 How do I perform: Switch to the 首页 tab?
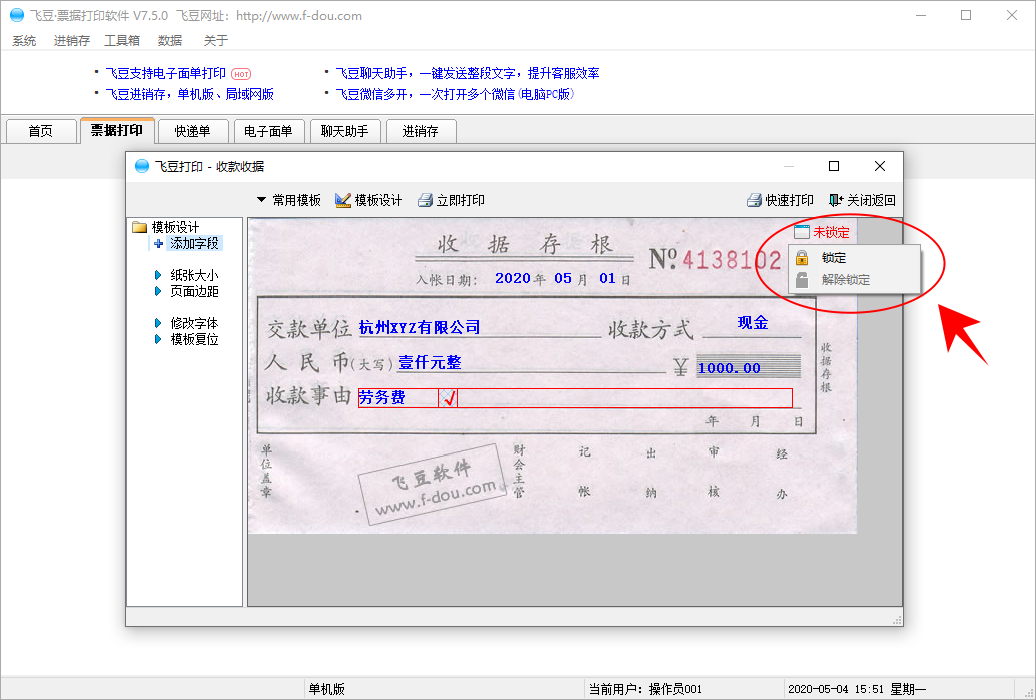[x=40, y=131]
